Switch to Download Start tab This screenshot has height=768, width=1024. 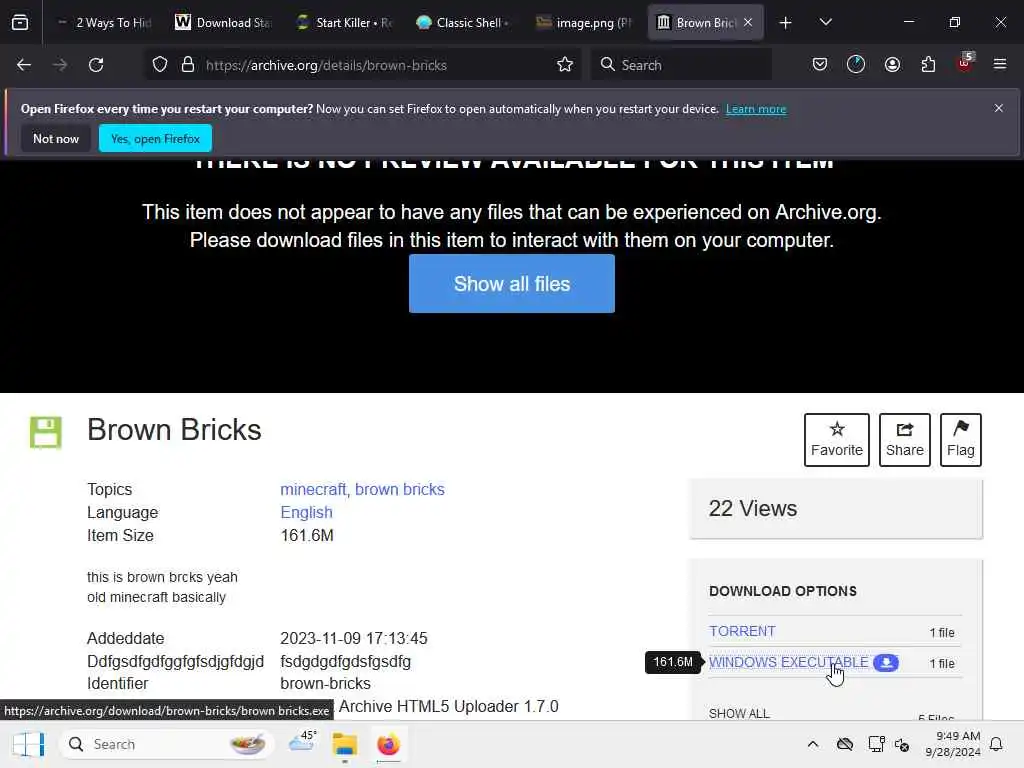click(223, 23)
